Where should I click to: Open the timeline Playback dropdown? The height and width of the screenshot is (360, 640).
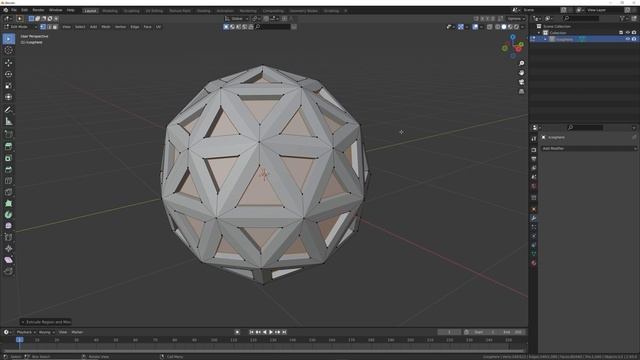point(26,332)
